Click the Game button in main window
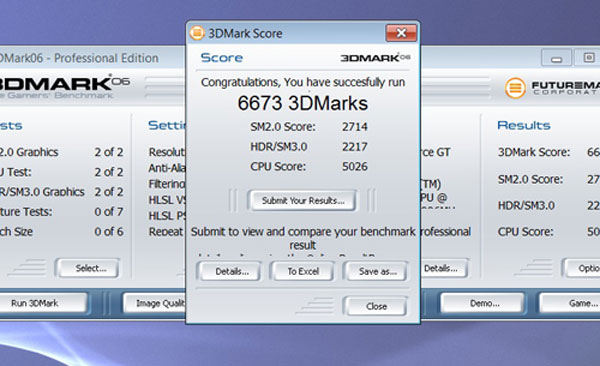The width and height of the screenshot is (600, 366). point(570,303)
